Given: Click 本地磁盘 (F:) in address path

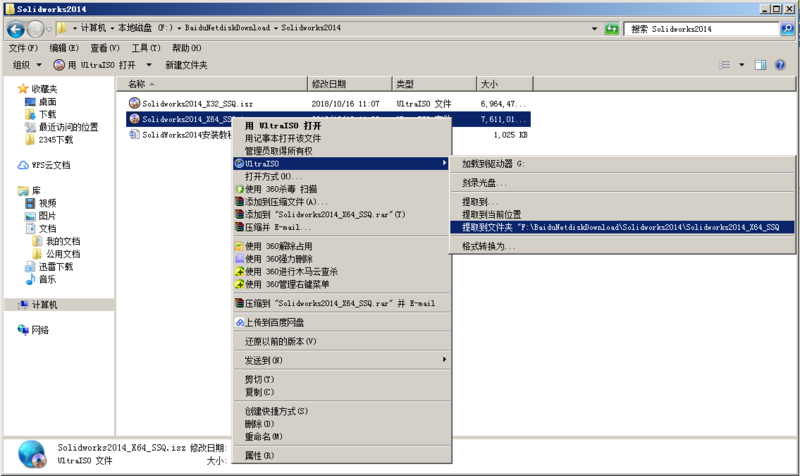Looking at the screenshot, I should click(x=145, y=28).
